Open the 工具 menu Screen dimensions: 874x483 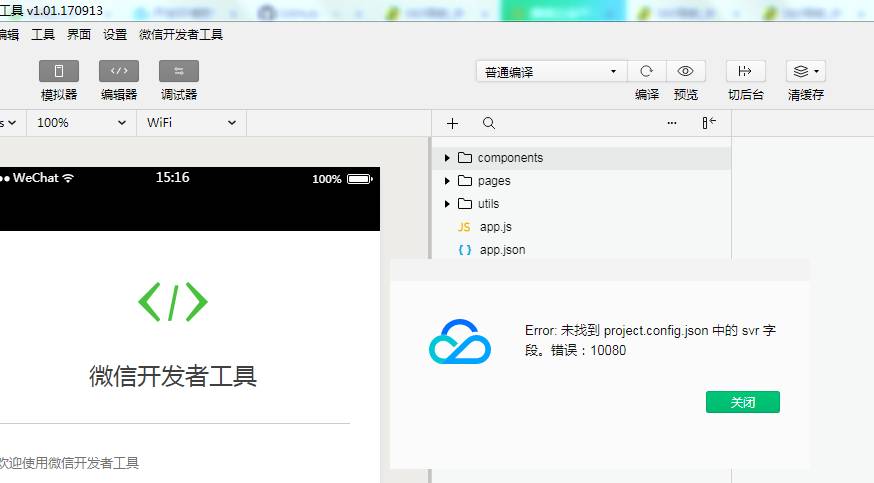tap(43, 35)
